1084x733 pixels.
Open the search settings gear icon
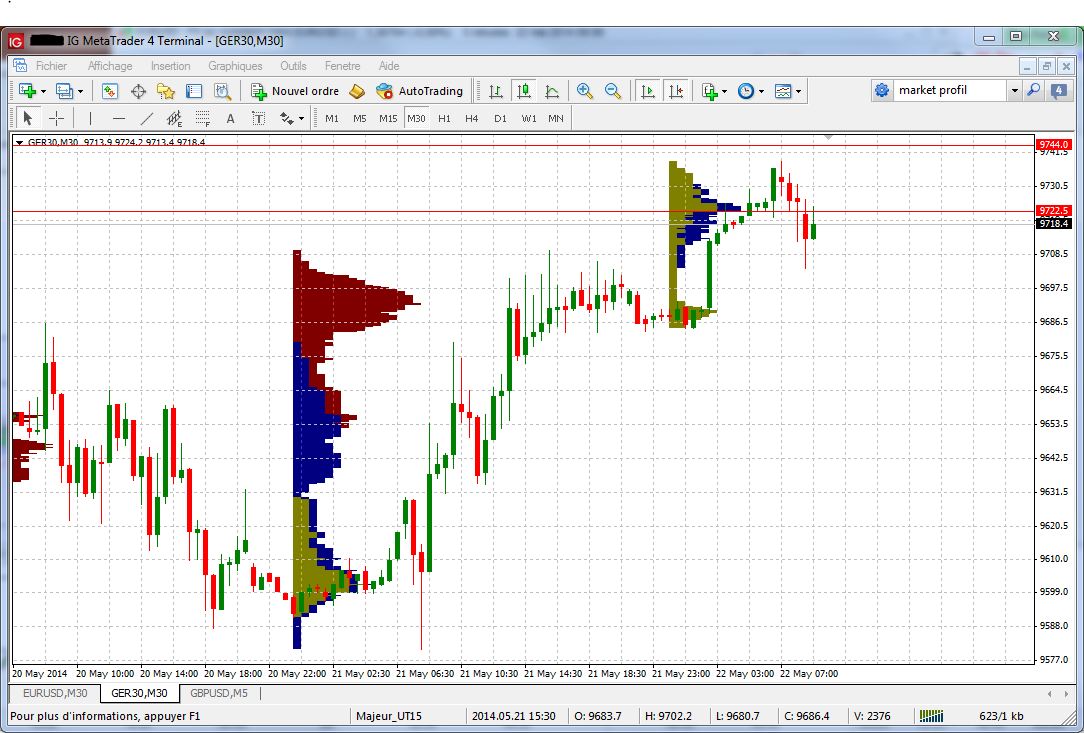click(x=881, y=90)
